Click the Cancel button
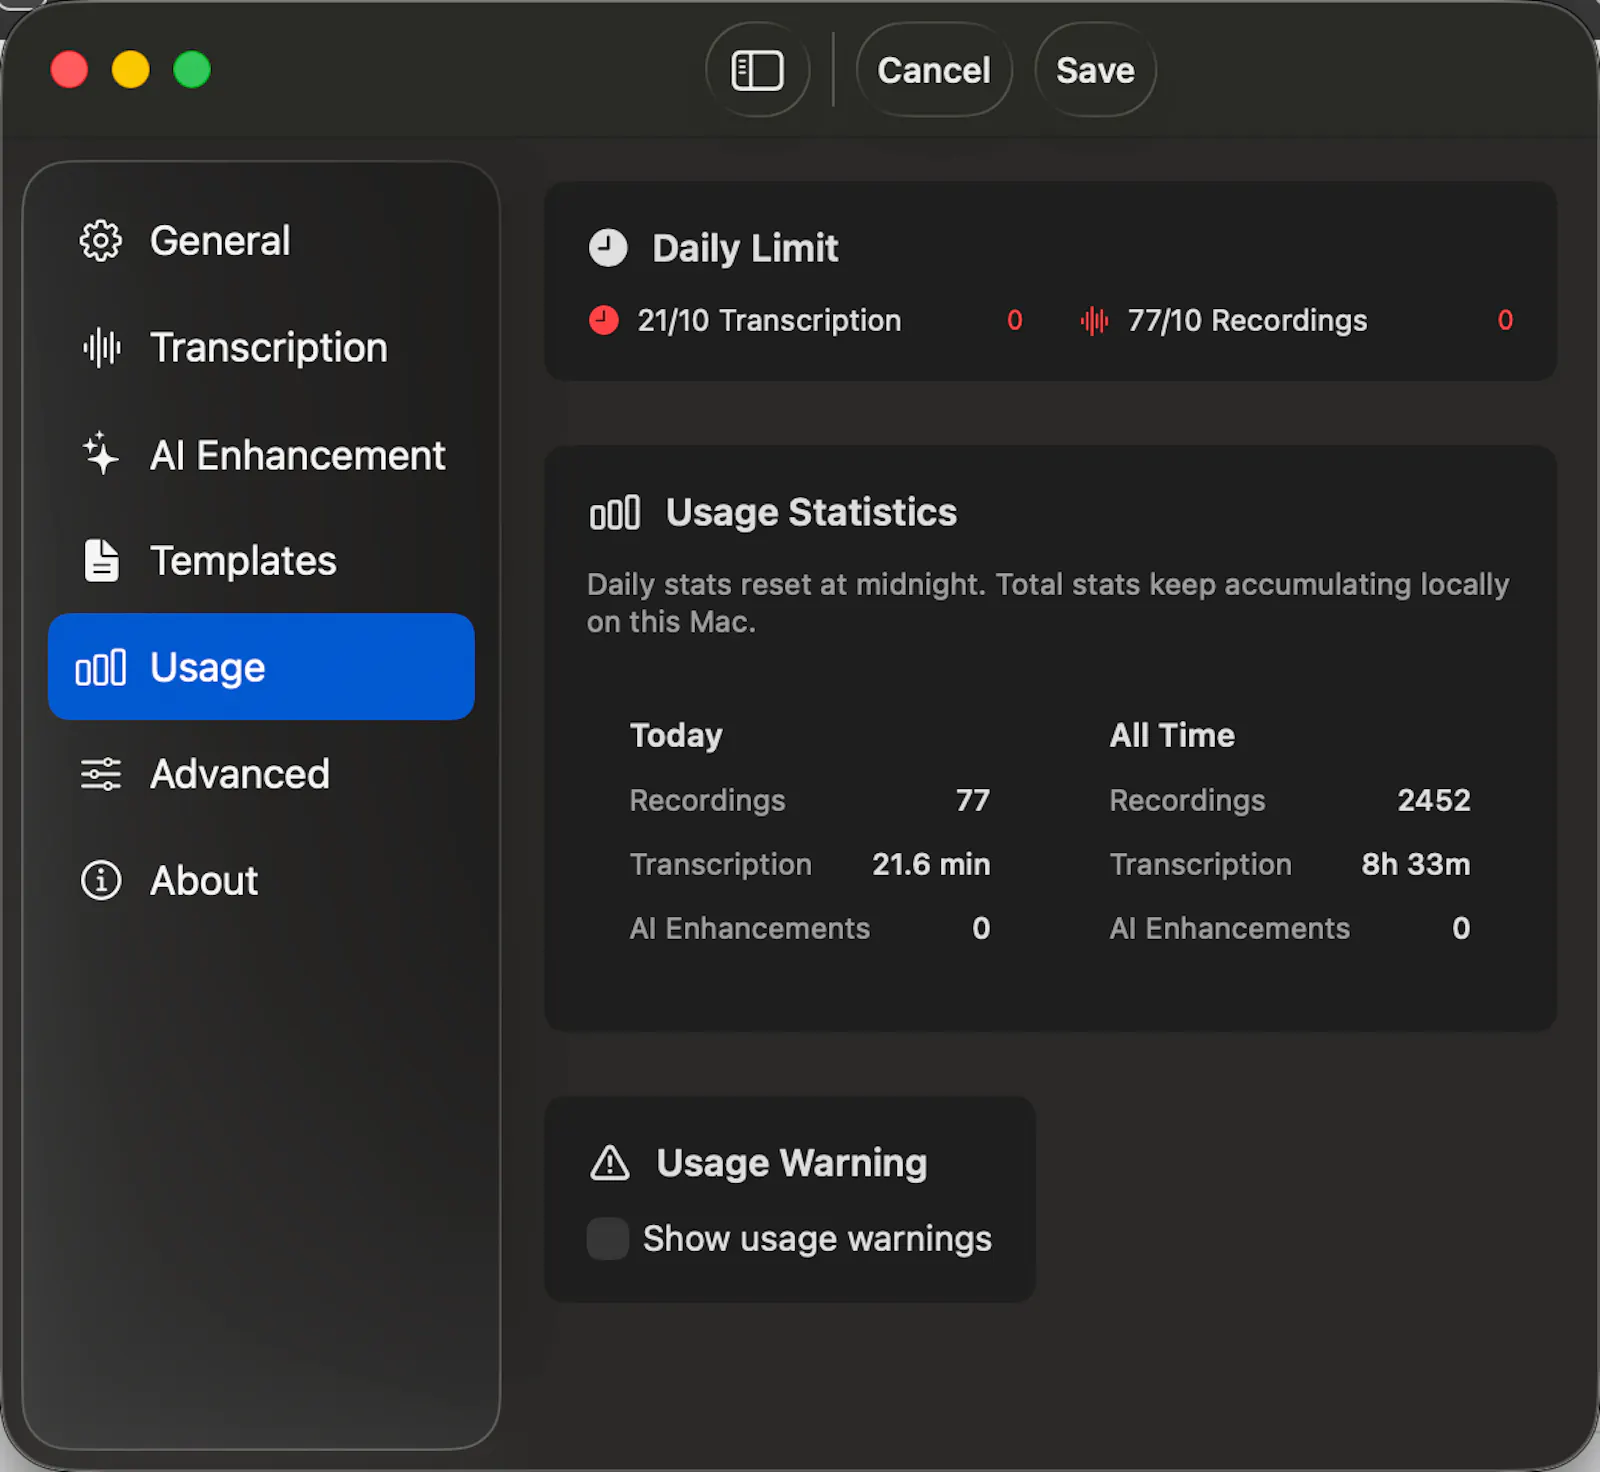Viewport: 1600px width, 1472px height. (934, 70)
